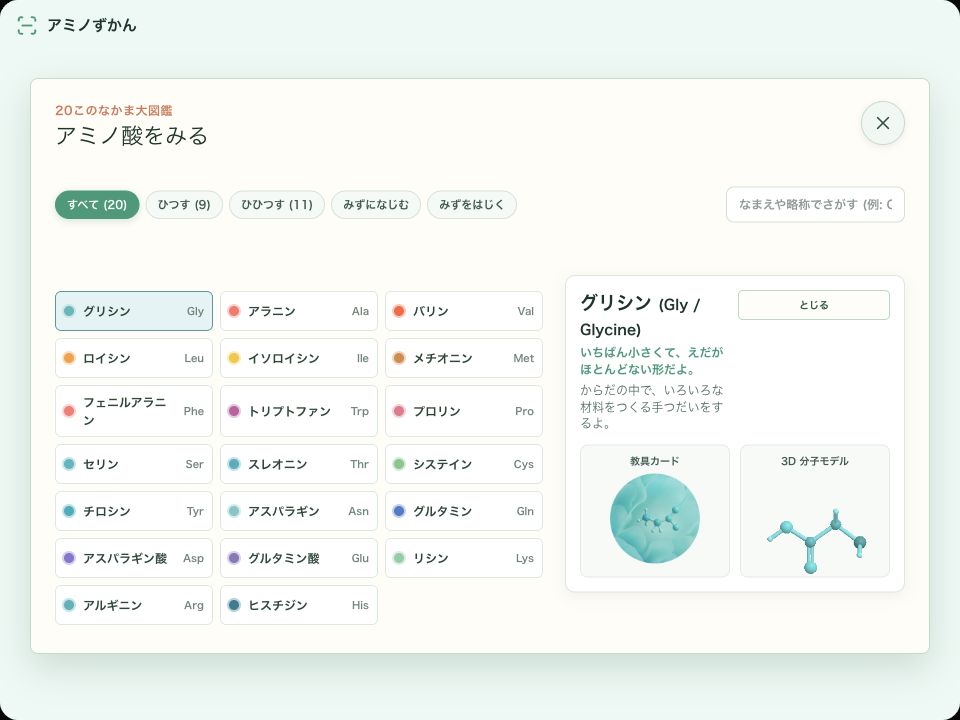Open the ヒスチジン His card
The image size is (960, 720).
[299, 605]
